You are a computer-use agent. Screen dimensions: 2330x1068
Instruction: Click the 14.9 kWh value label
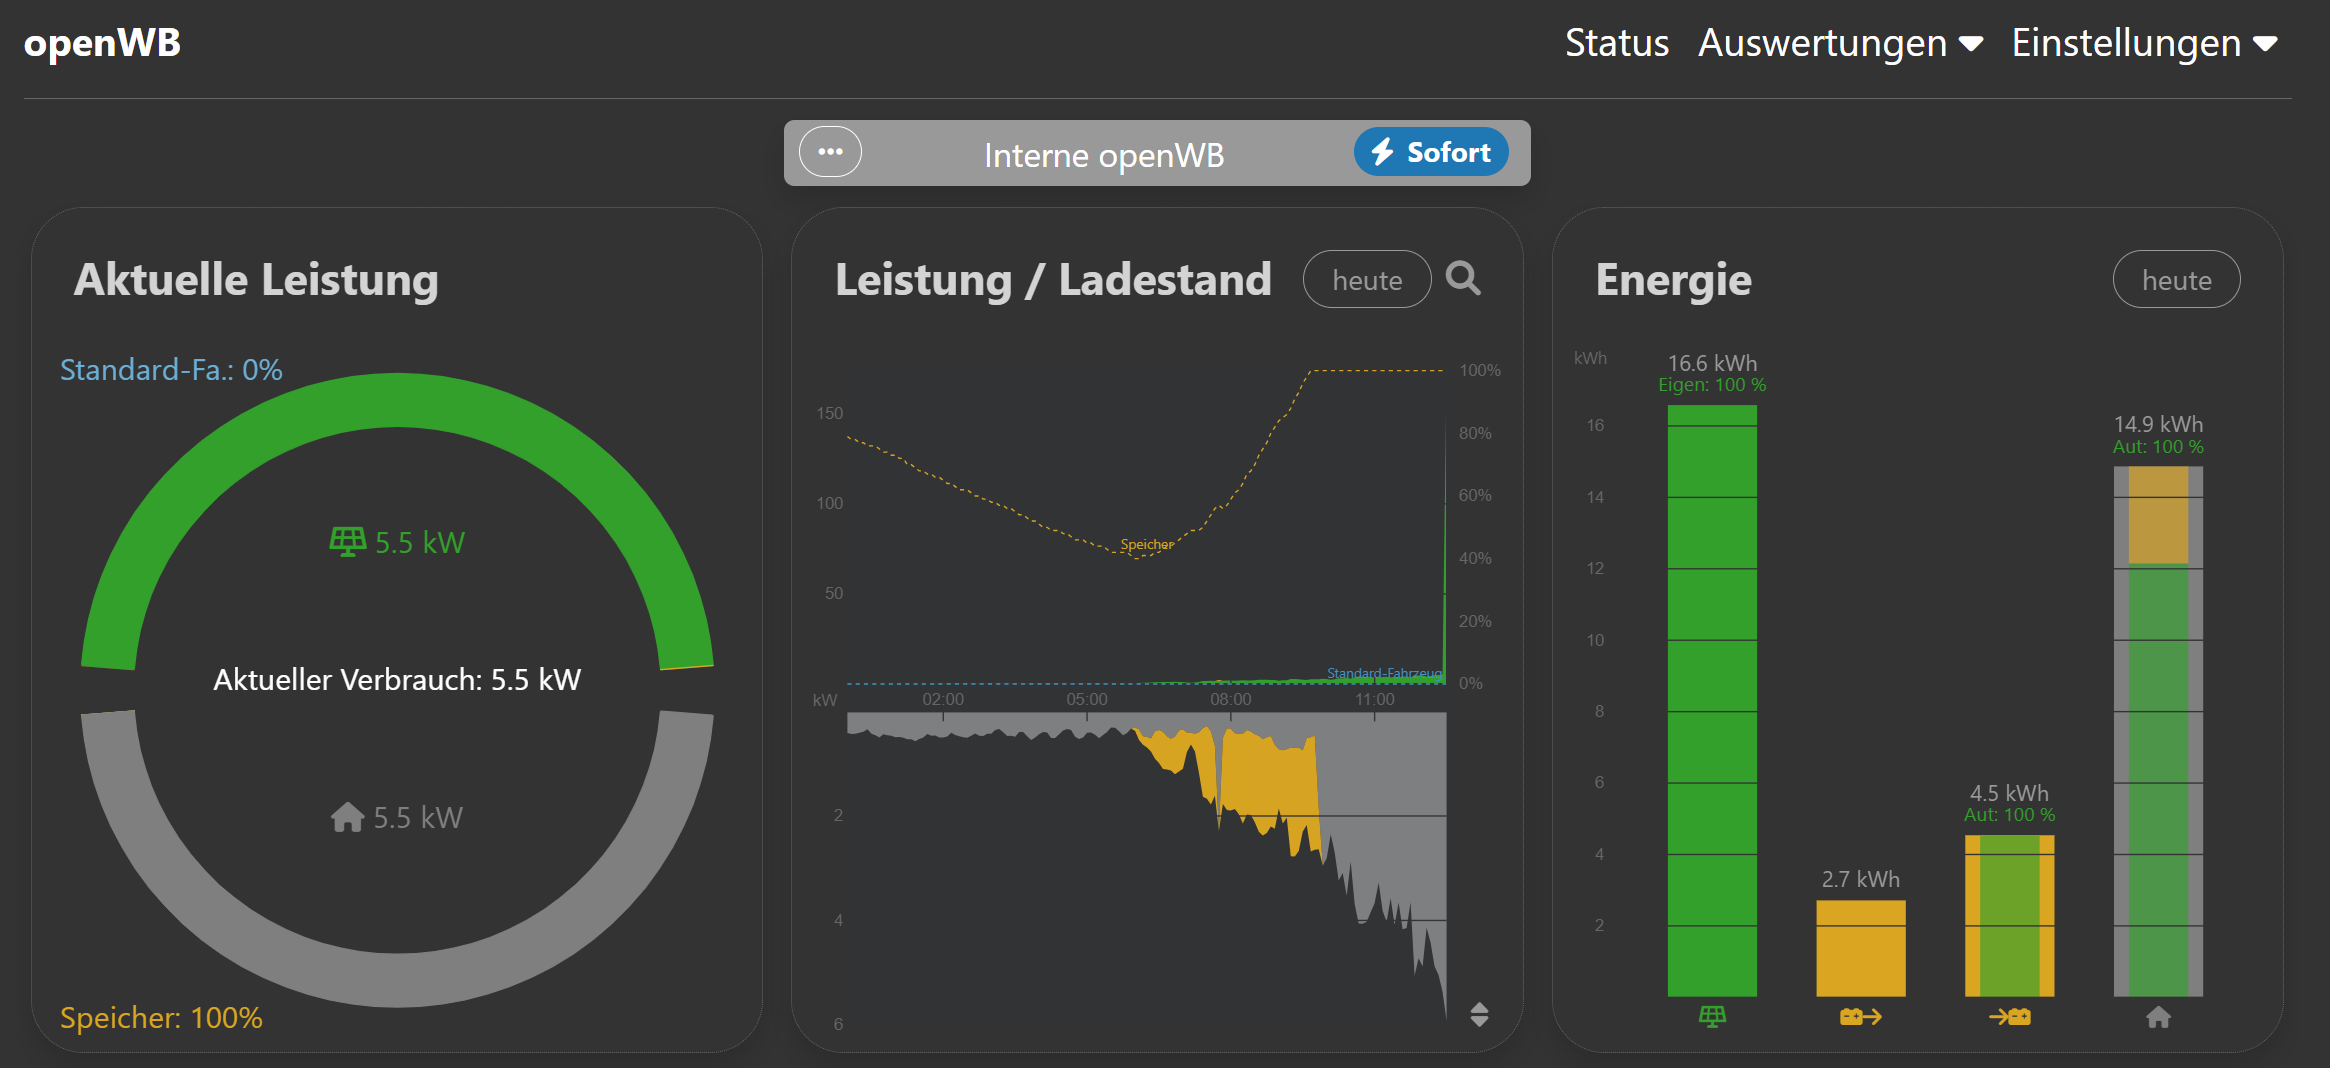pos(2158,424)
